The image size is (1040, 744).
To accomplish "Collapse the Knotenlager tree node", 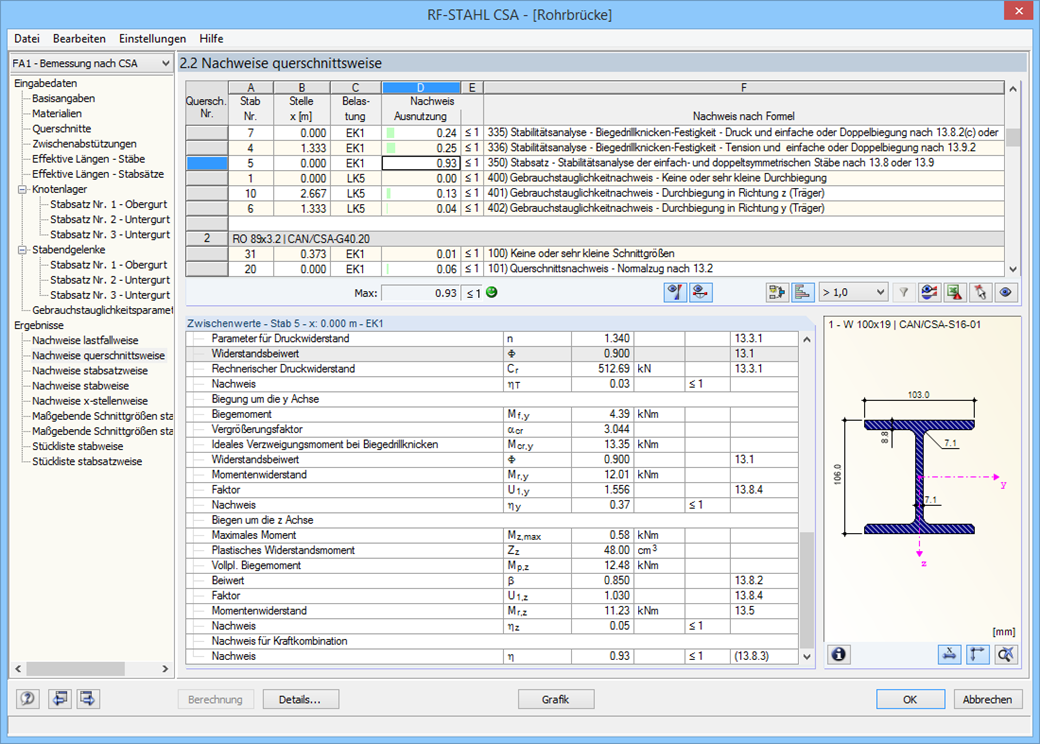I will [22, 189].
